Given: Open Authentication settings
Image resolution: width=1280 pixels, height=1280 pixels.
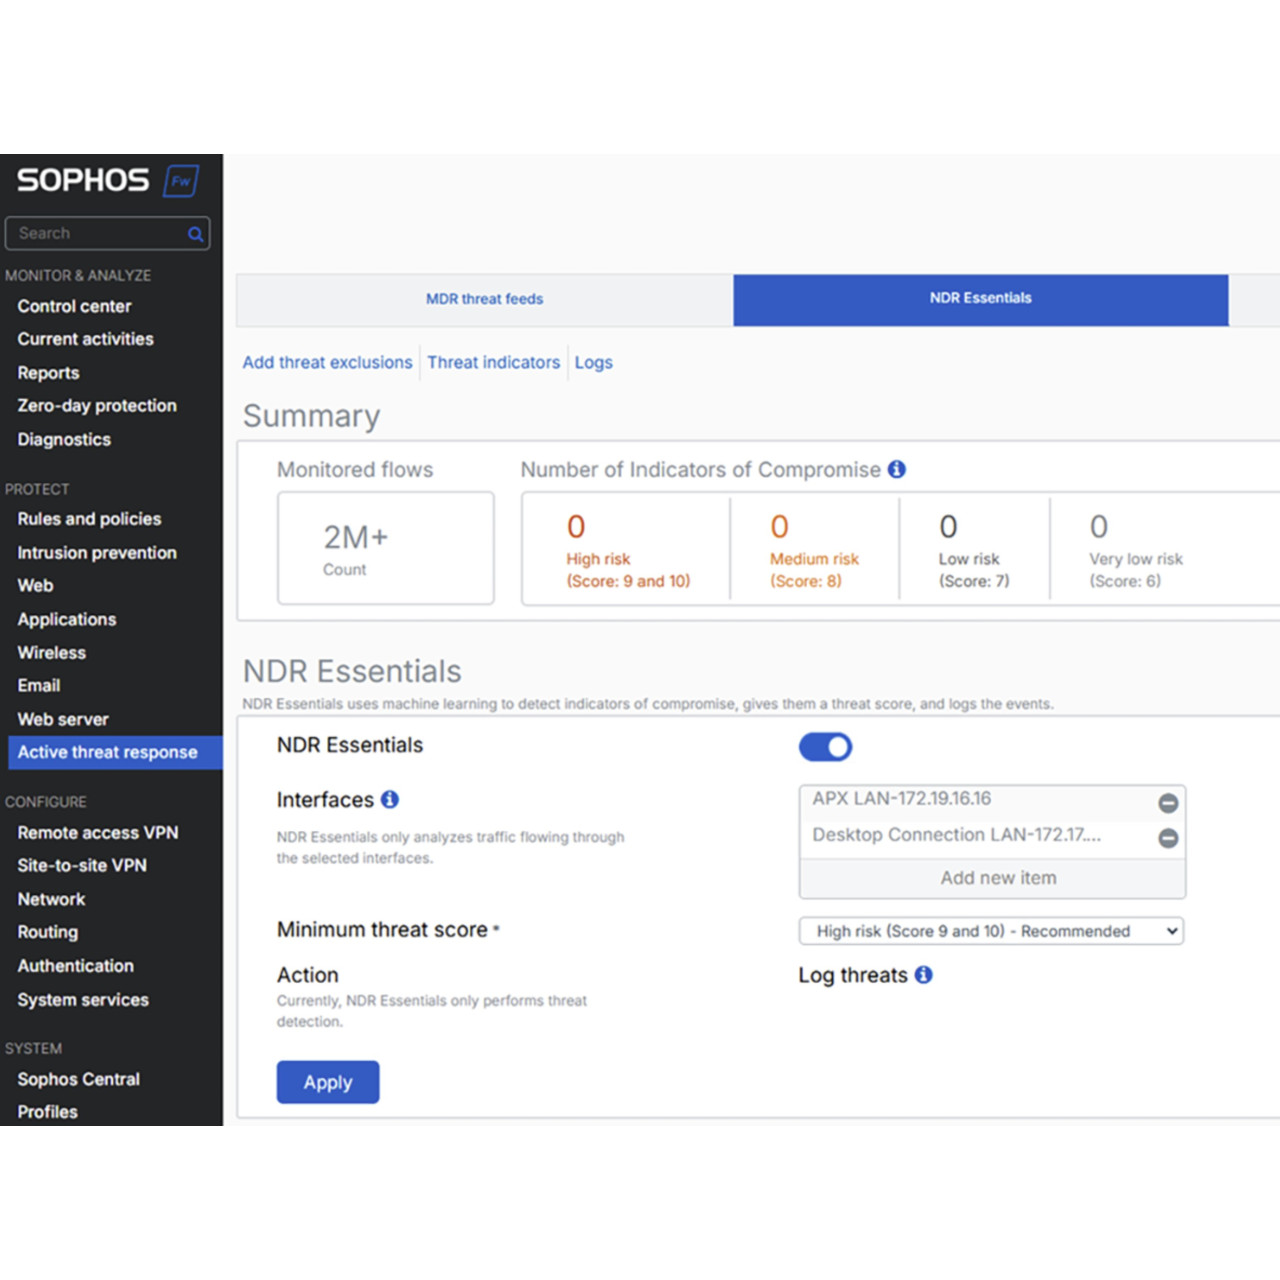Looking at the screenshot, I should (76, 966).
